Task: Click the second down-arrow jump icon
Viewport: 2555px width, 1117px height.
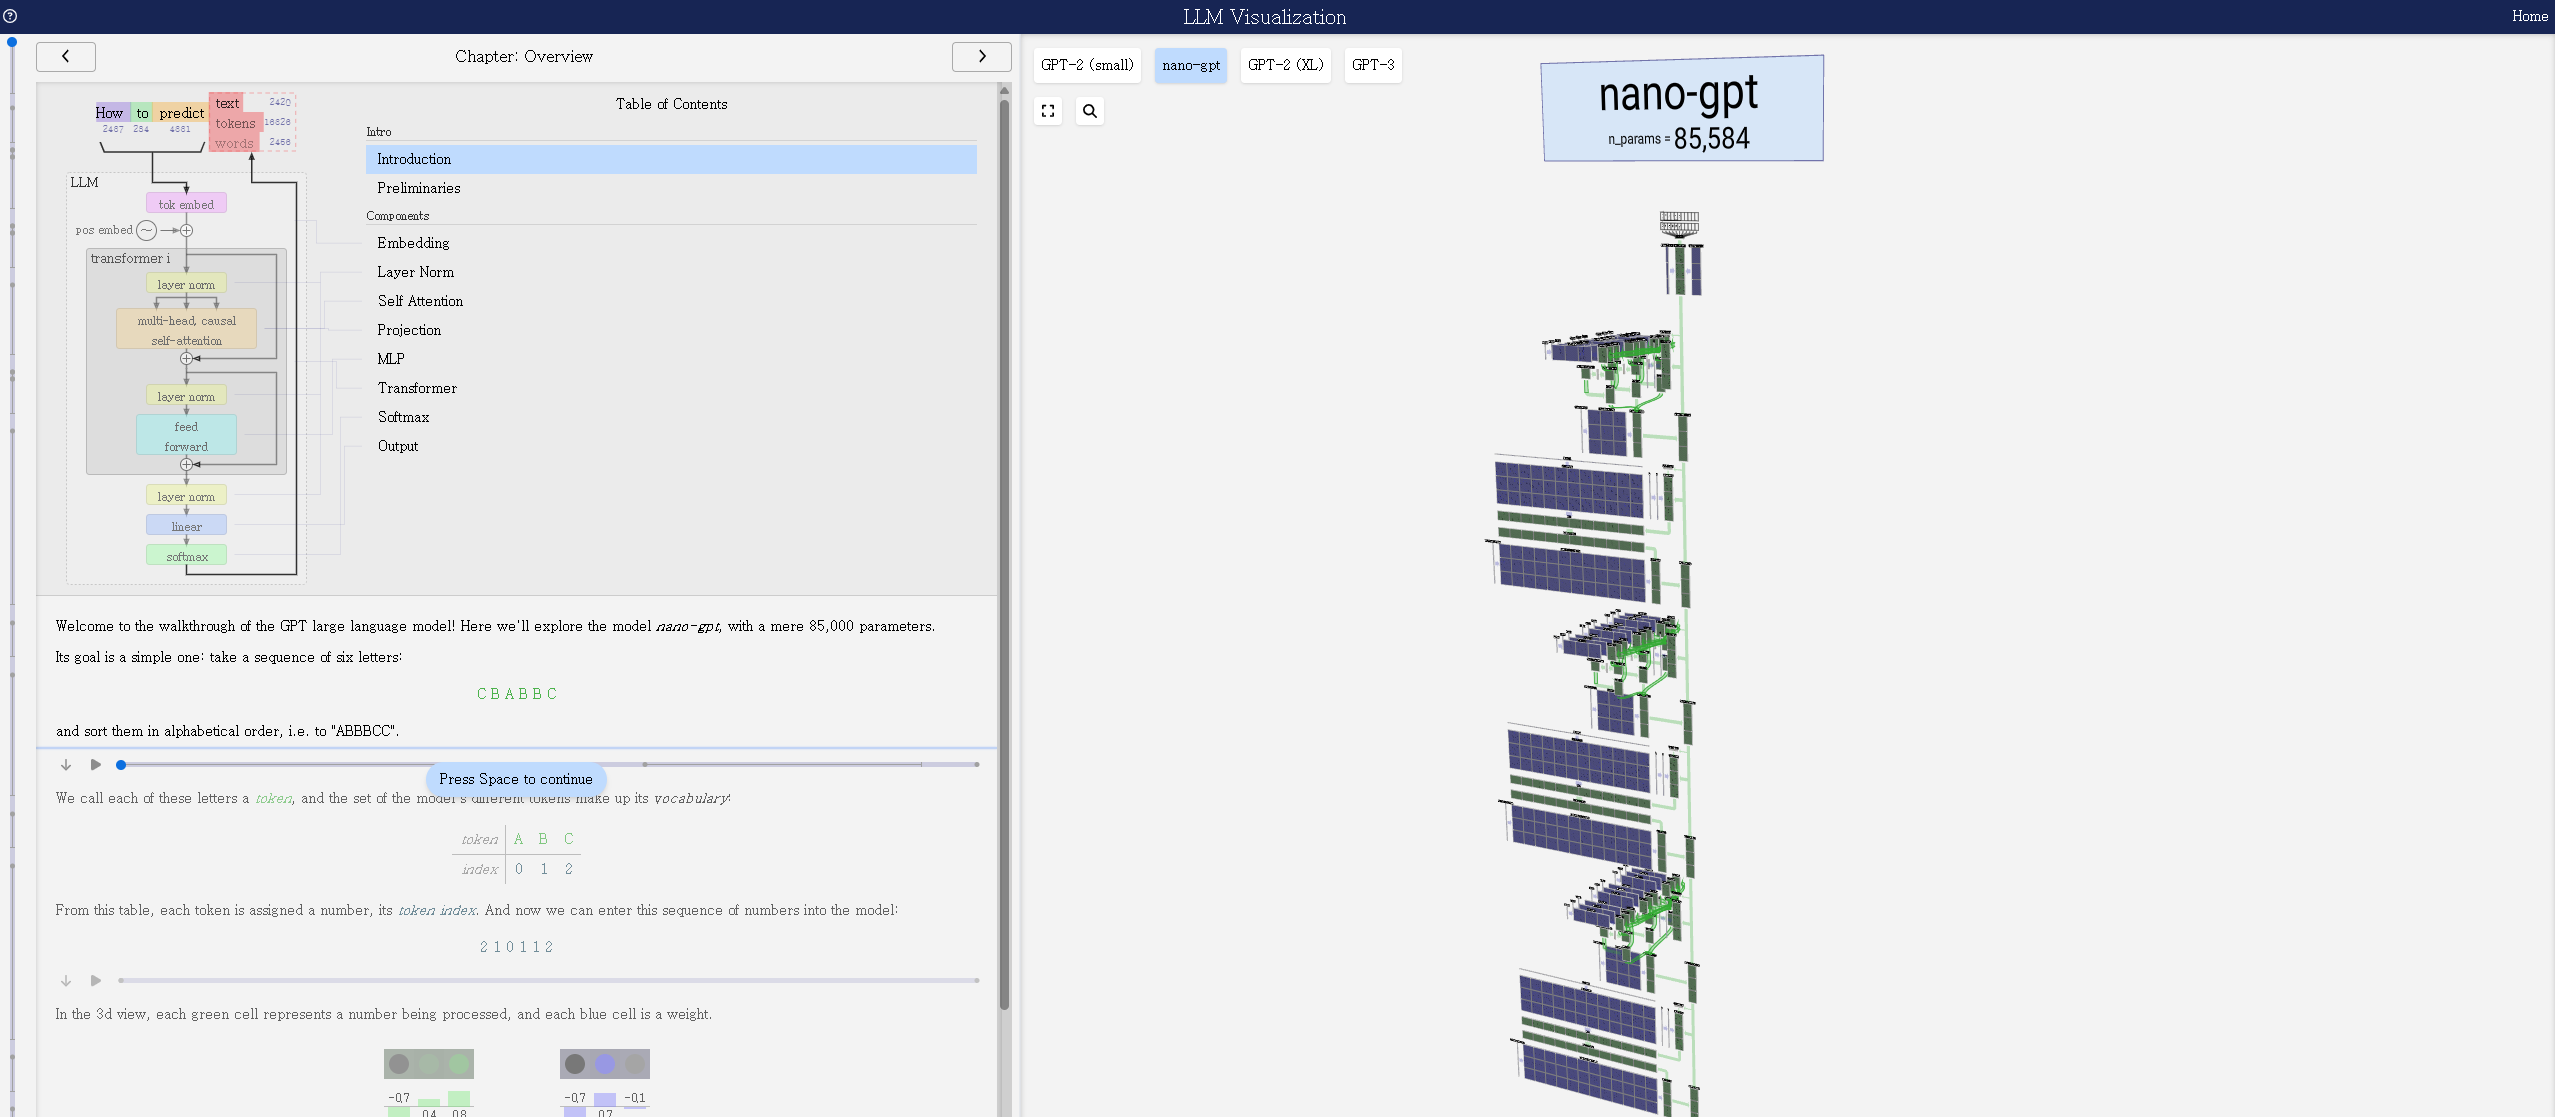Action: pyautogui.click(x=66, y=981)
